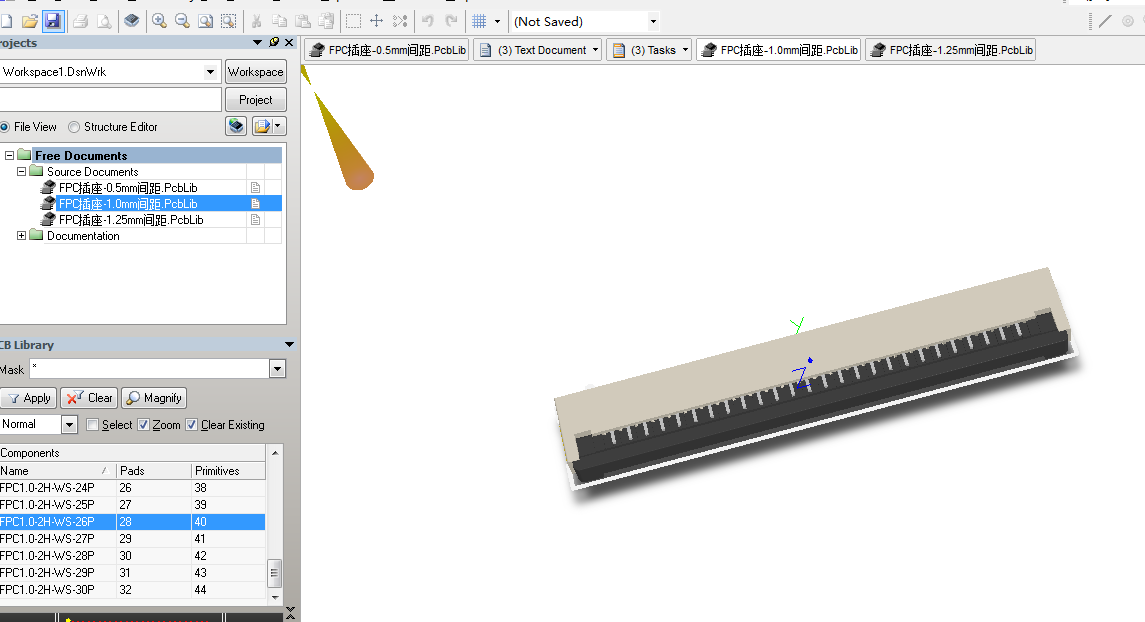1145x622 pixels.
Task: Toggle the Select checkbox
Action: [93, 425]
